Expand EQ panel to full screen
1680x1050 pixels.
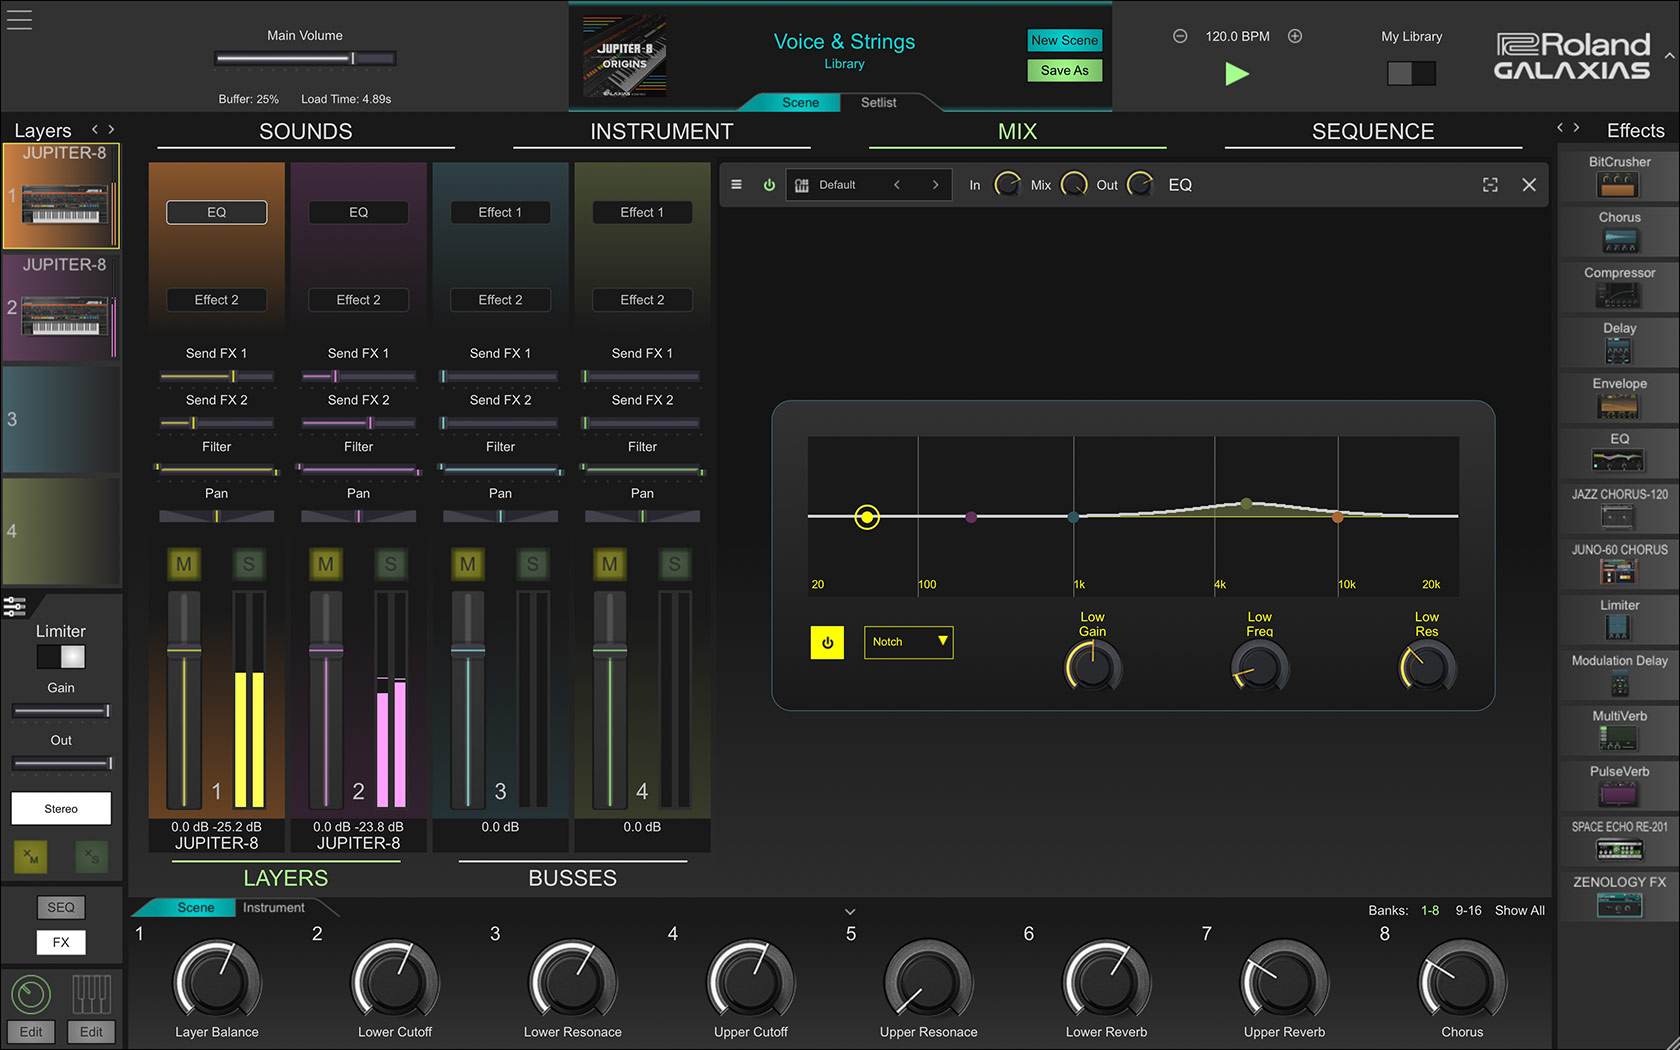coord(1490,185)
